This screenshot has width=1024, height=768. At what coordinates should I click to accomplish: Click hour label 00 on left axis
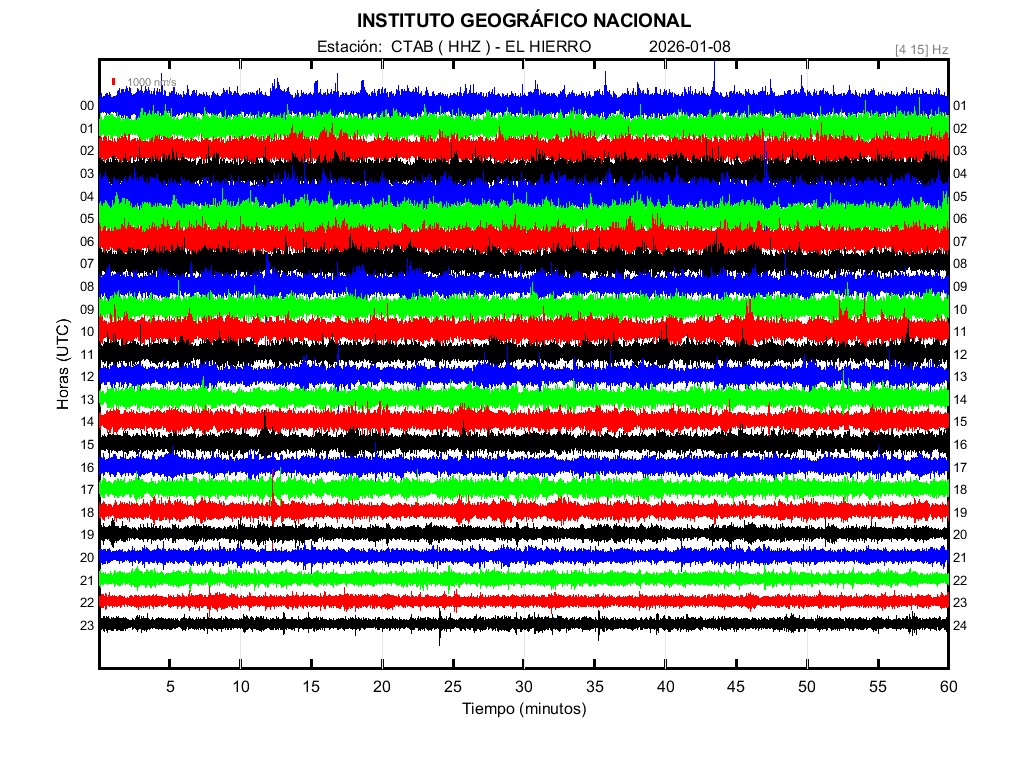pyautogui.click(x=87, y=106)
